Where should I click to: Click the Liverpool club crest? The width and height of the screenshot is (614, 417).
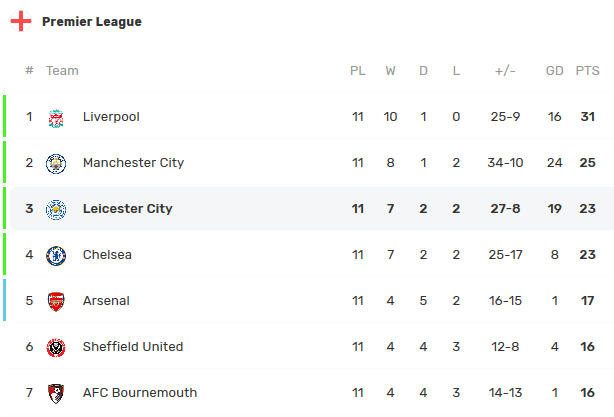56,117
